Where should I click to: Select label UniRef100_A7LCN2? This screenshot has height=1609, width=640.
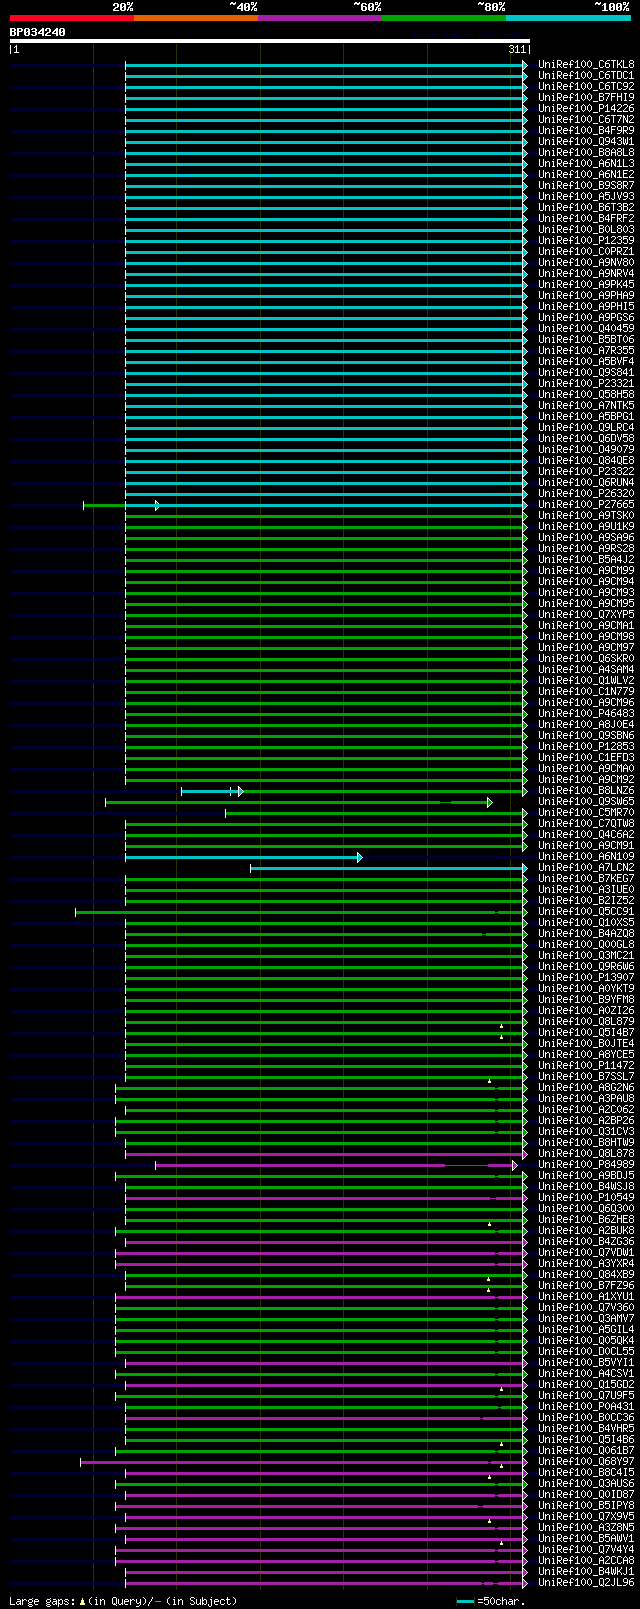click(586, 867)
